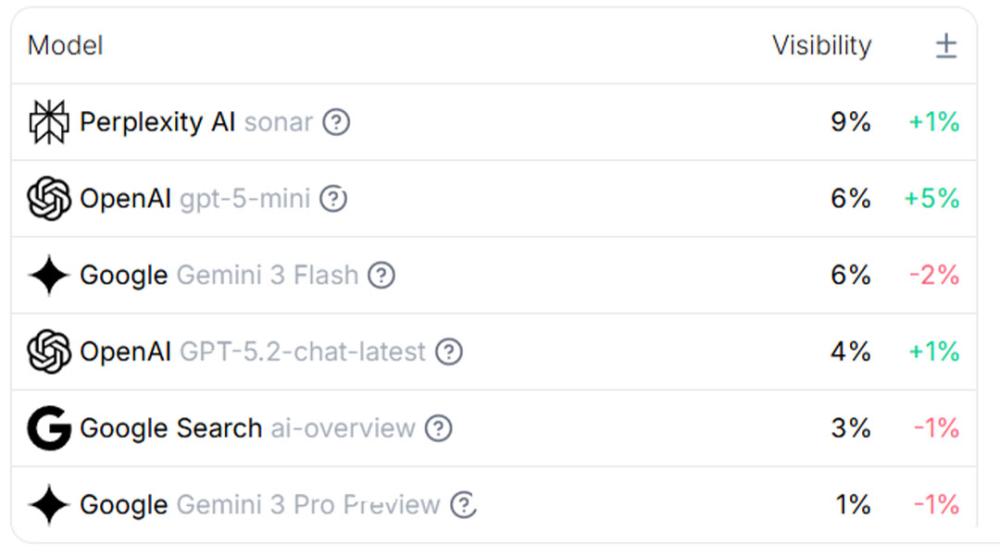Screen dimensions: 1000x555
Task: Open help icon next to GPT-5.2-chat-latest
Action: coord(449,352)
